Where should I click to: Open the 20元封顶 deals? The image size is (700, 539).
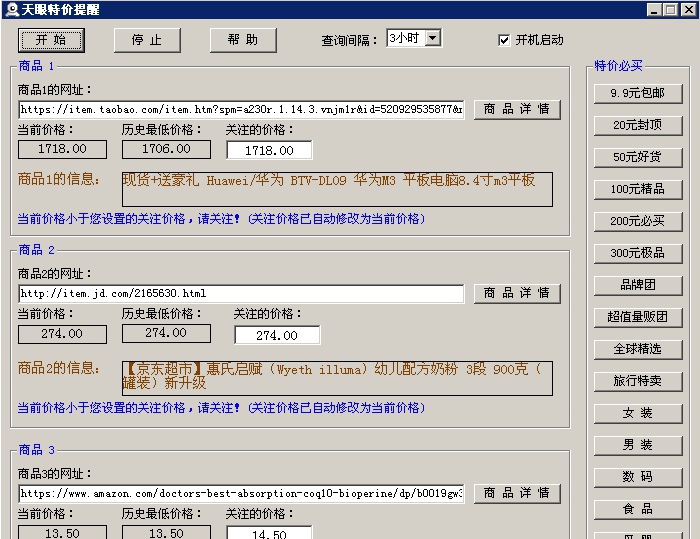638,125
